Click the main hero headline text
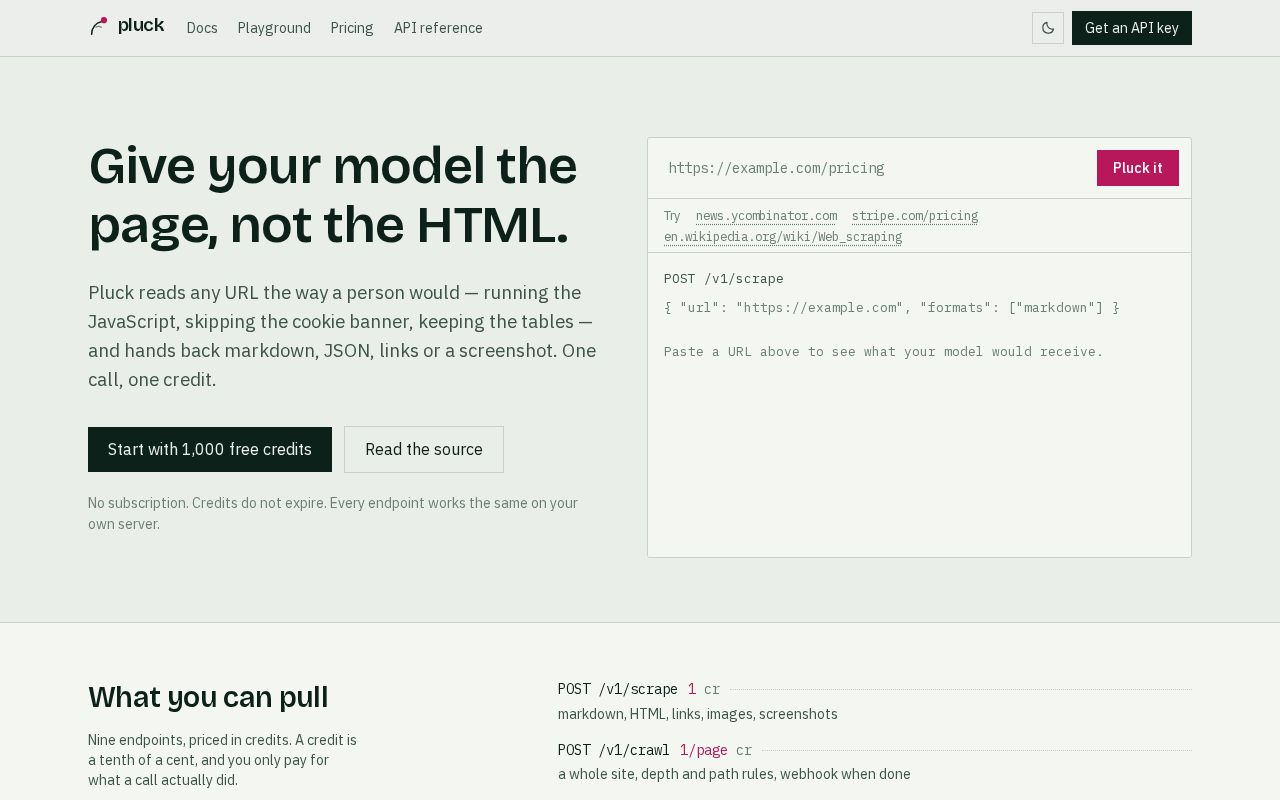The height and width of the screenshot is (800, 1280). coord(333,195)
